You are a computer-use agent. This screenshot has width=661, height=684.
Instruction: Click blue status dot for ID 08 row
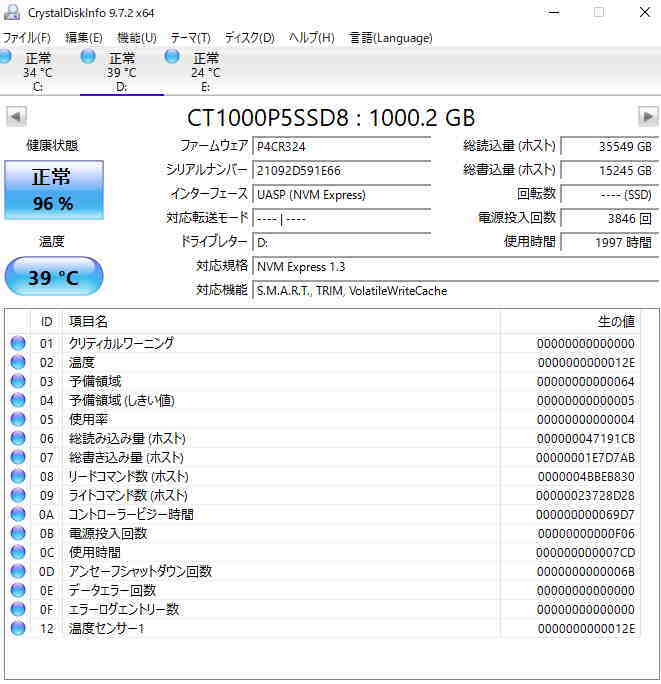(x=18, y=476)
